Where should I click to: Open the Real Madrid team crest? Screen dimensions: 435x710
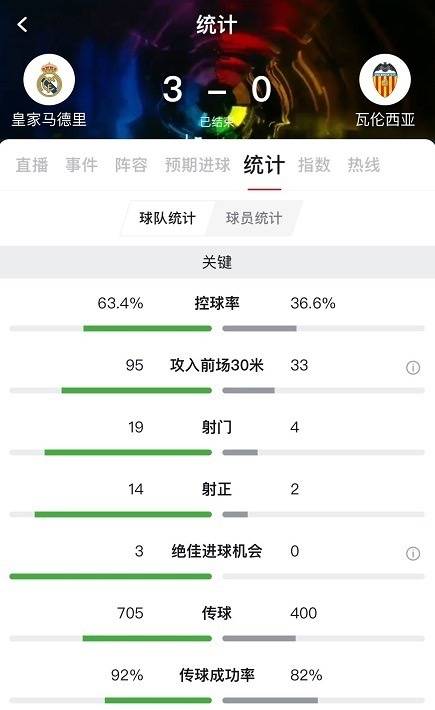[x=49, y=80]
